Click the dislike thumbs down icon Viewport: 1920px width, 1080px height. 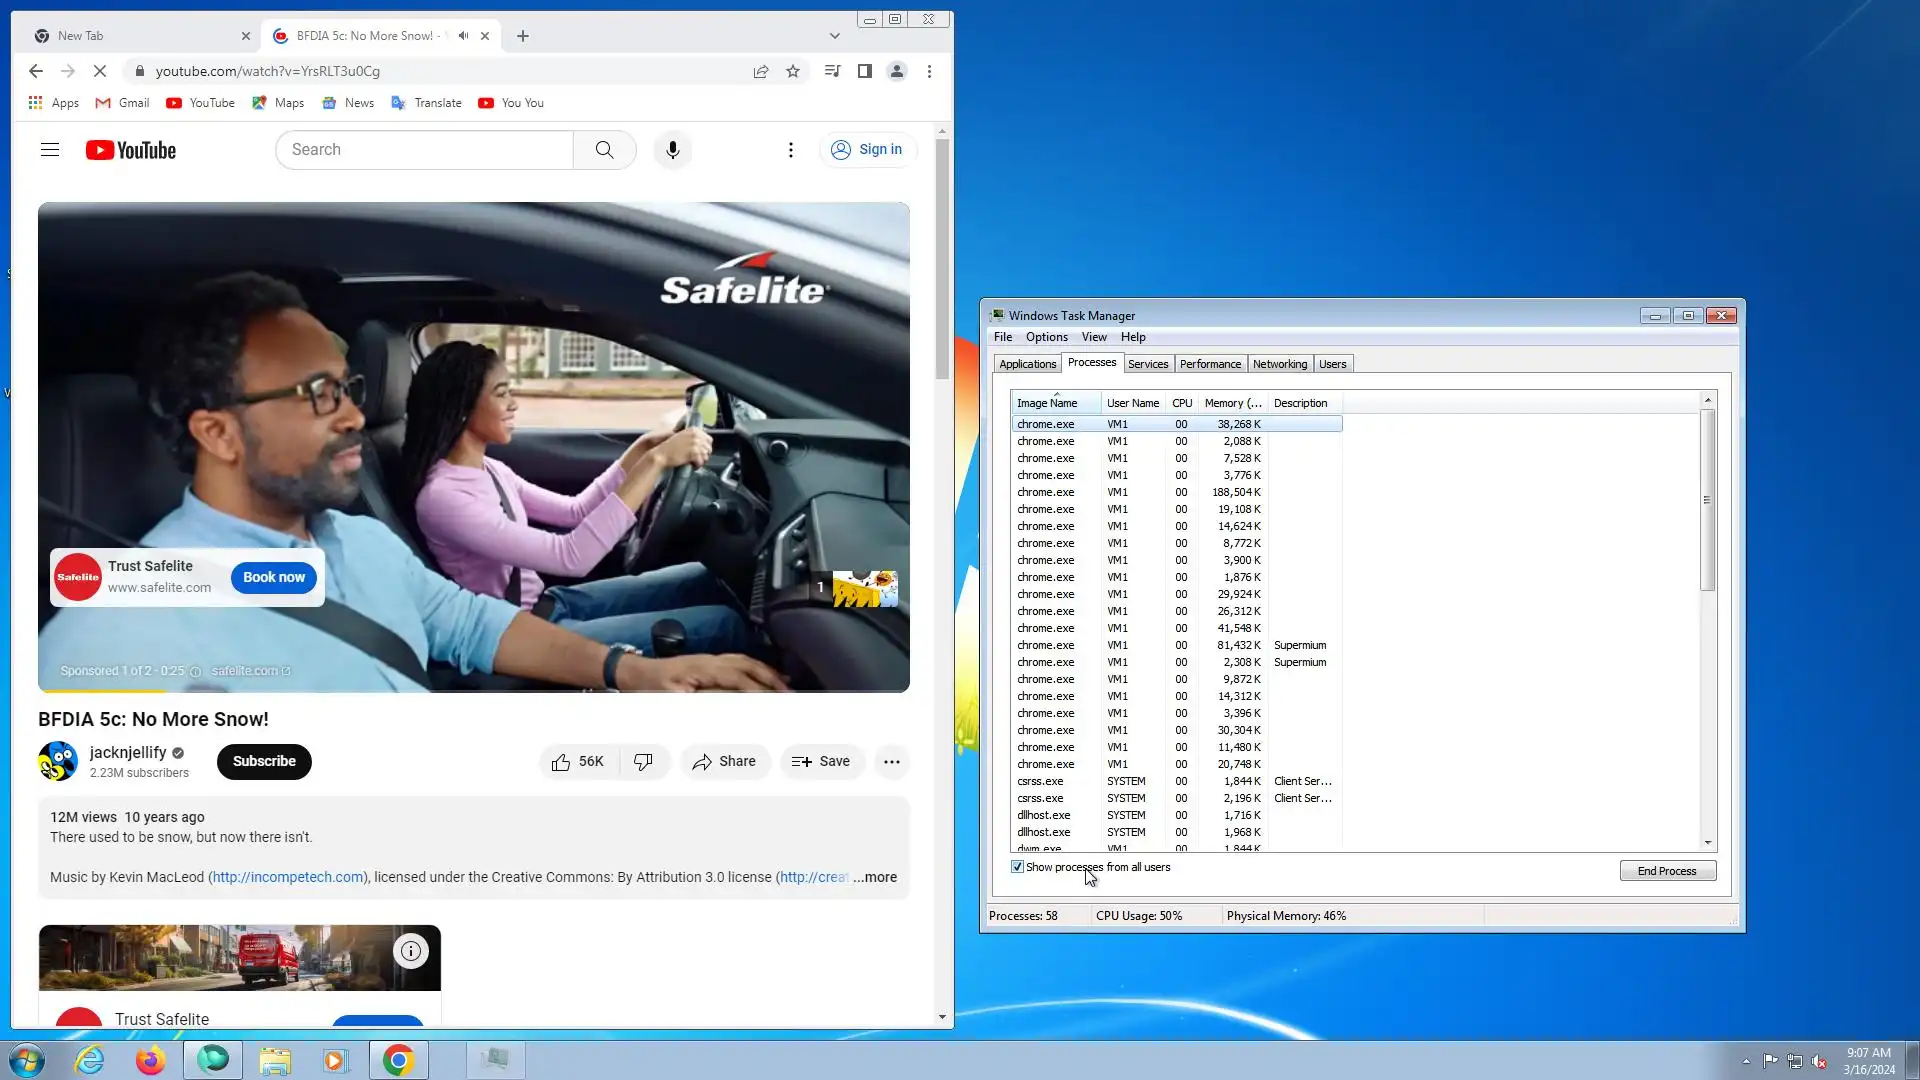[x=643, y=762]
